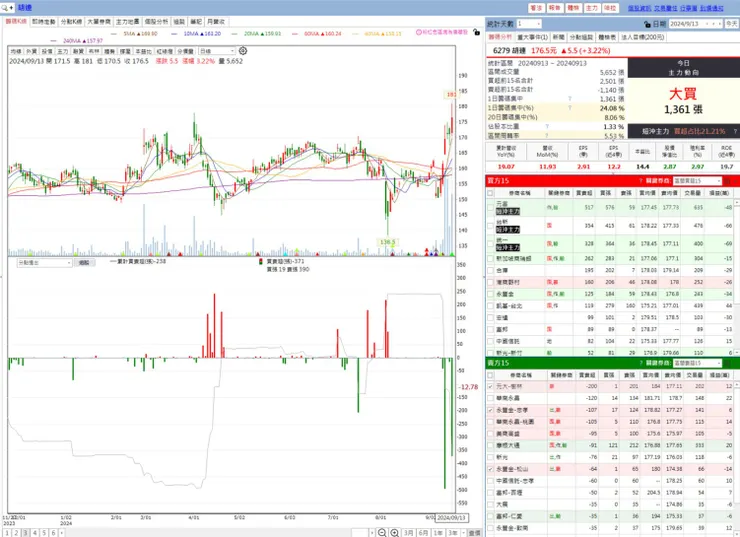Open help icon for 1日籌碼集中 row
740x537 pixels.
pyautogui.click(x=570, y=99)
